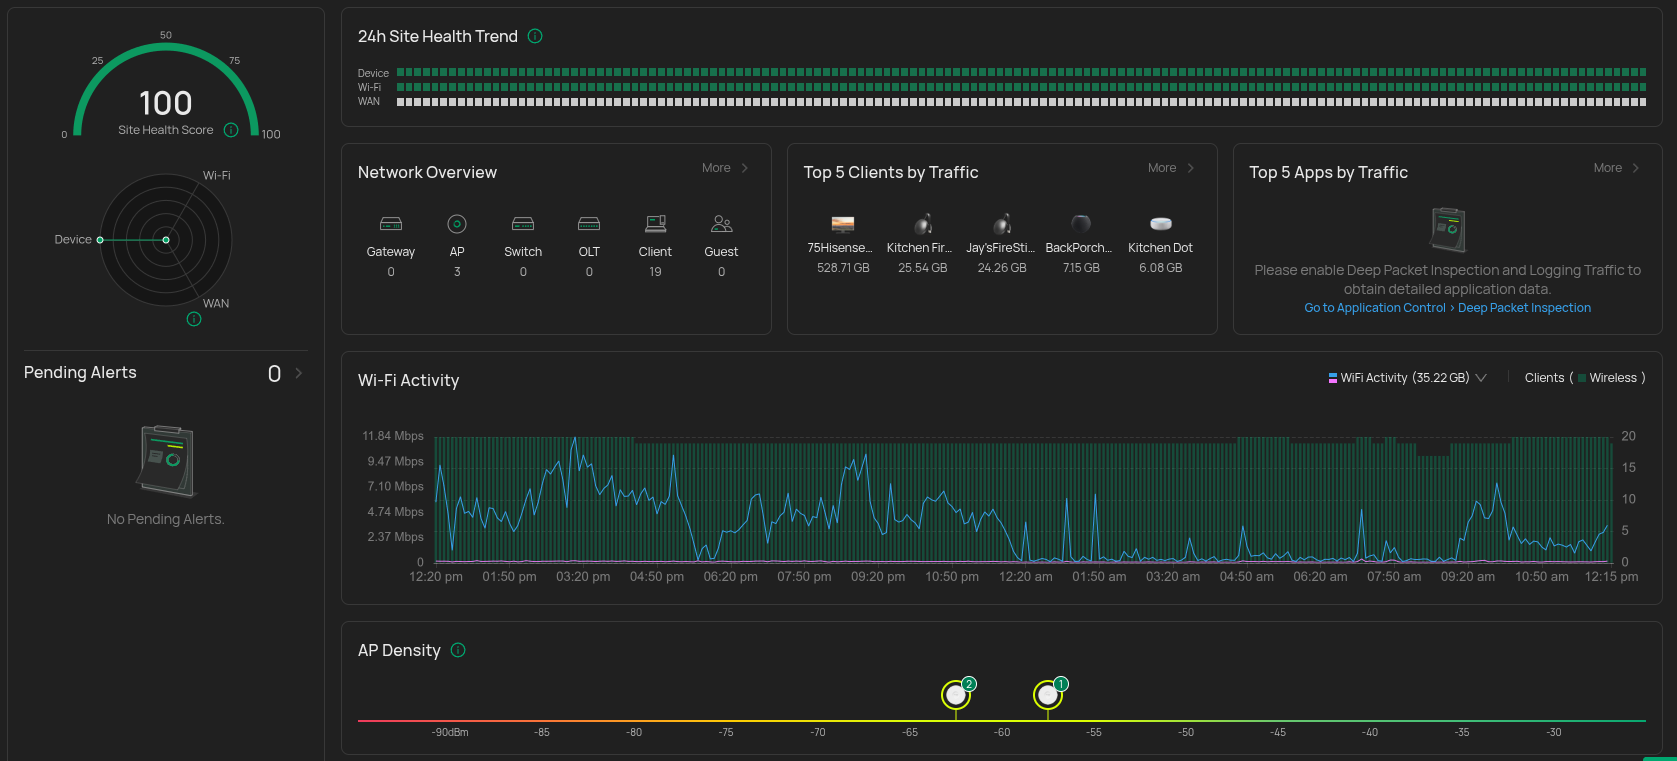This screenshot has width=1677, height=761.
Task: Click the Switch device icon
Action: (x=523, y=224)
